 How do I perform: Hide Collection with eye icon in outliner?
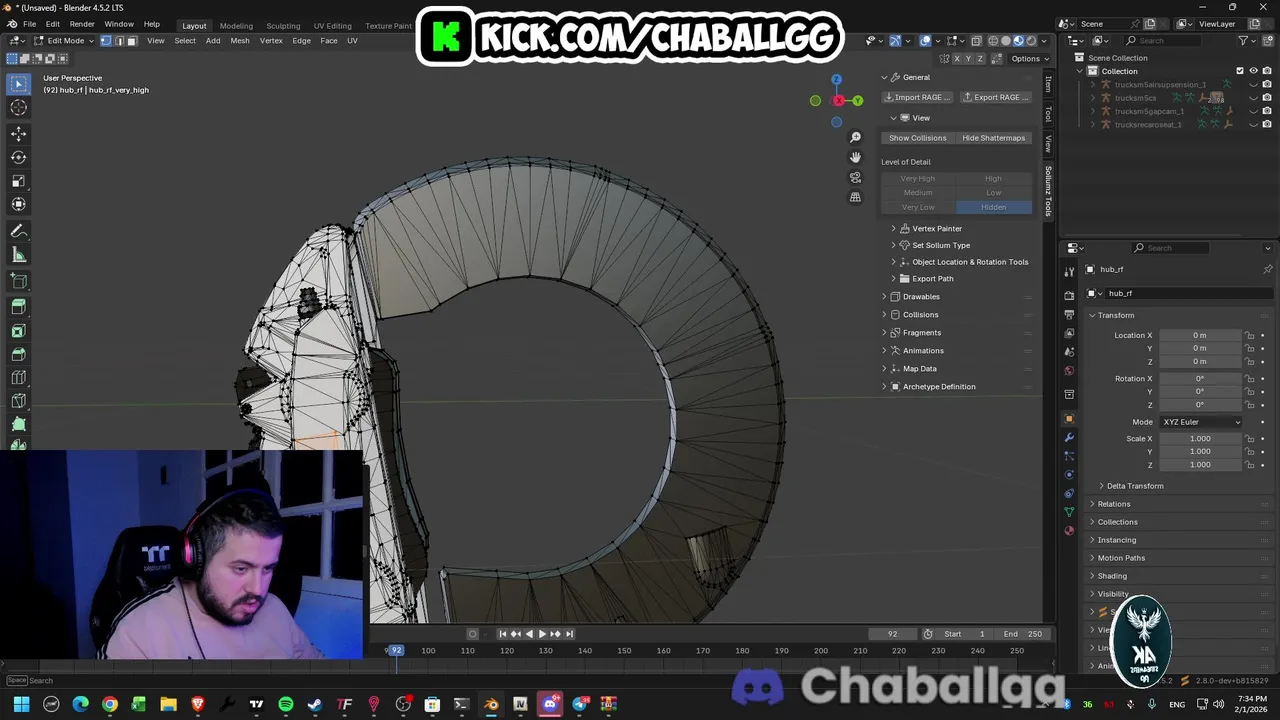point(1253,71)
